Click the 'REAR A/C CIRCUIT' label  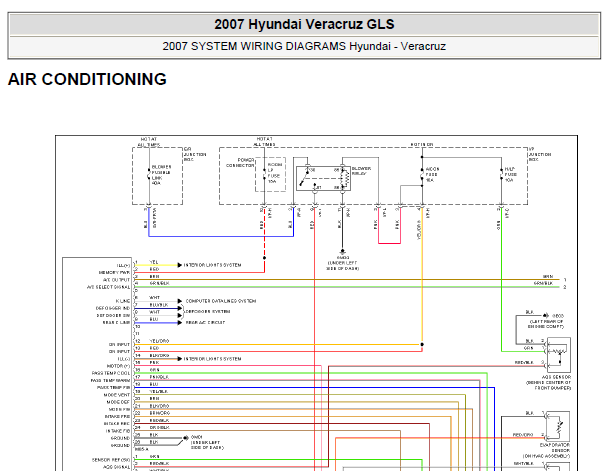(205, 322)
